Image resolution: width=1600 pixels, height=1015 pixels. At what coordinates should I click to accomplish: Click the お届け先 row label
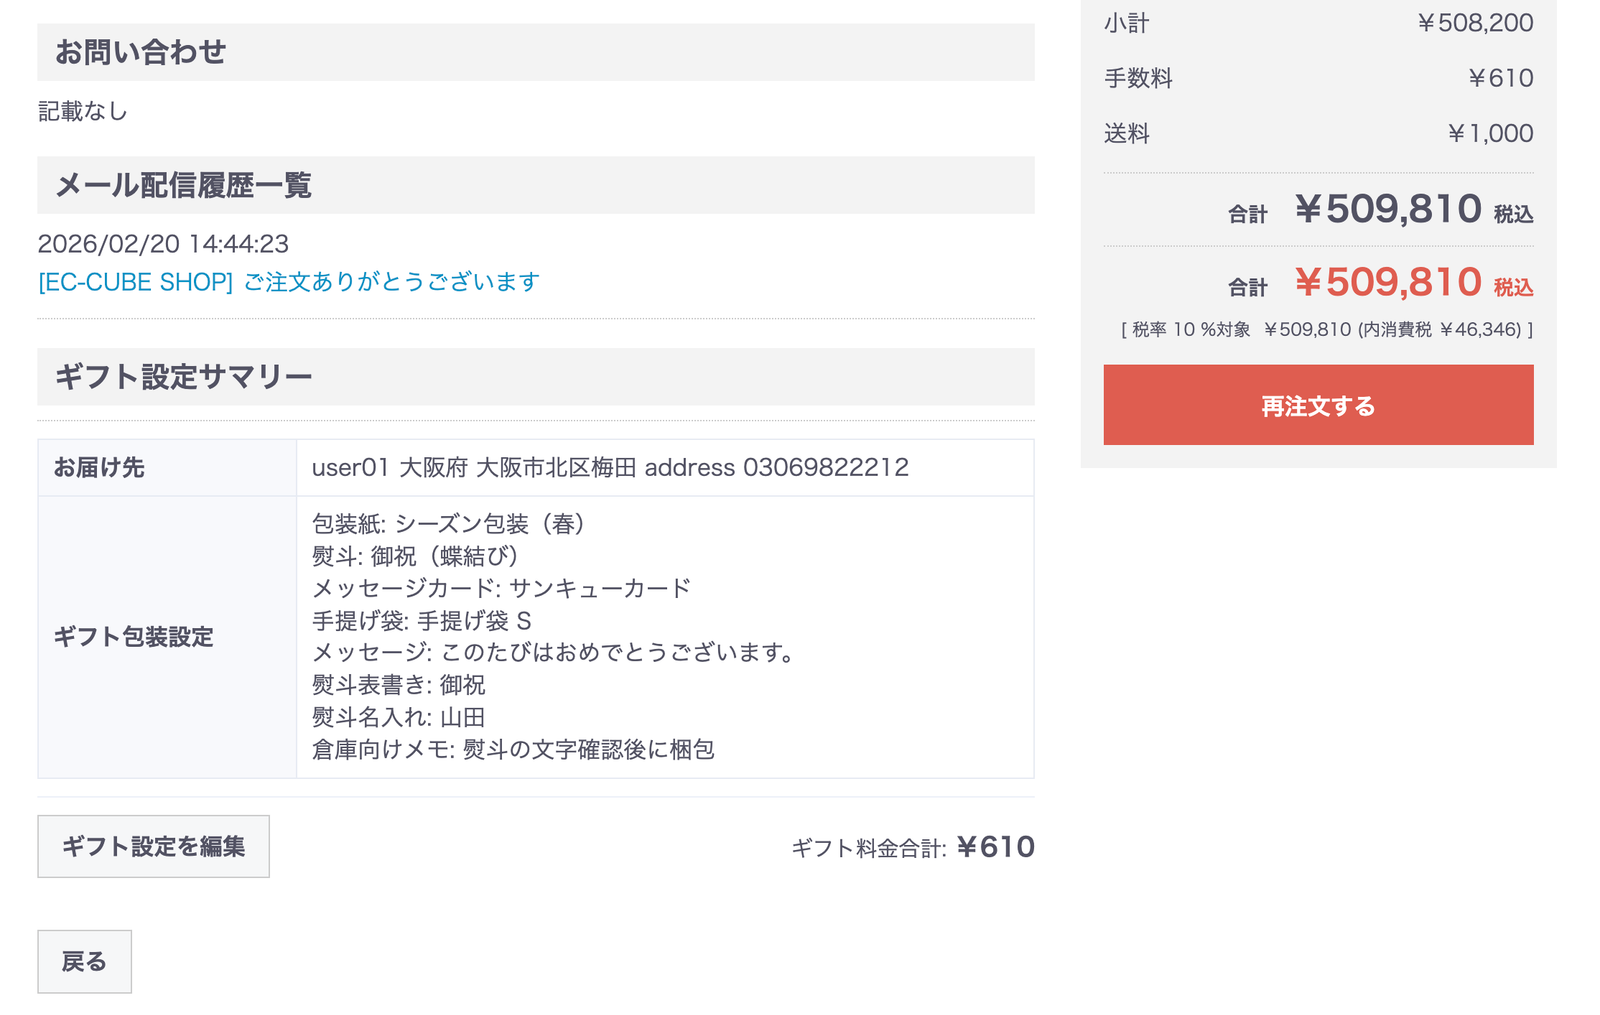click(x=100, y=467)
